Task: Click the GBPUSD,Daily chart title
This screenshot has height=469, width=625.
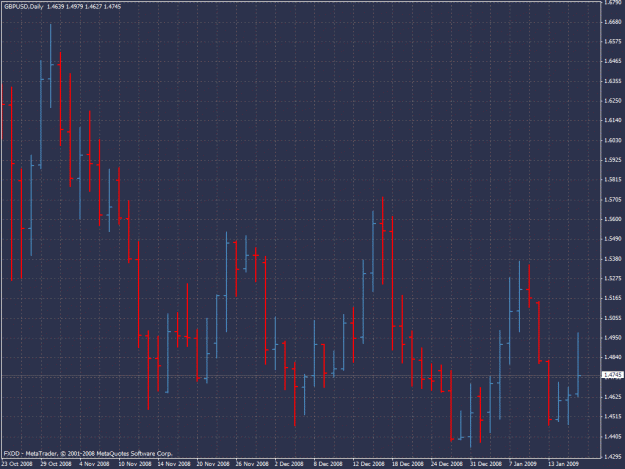Action: (23, 7)
